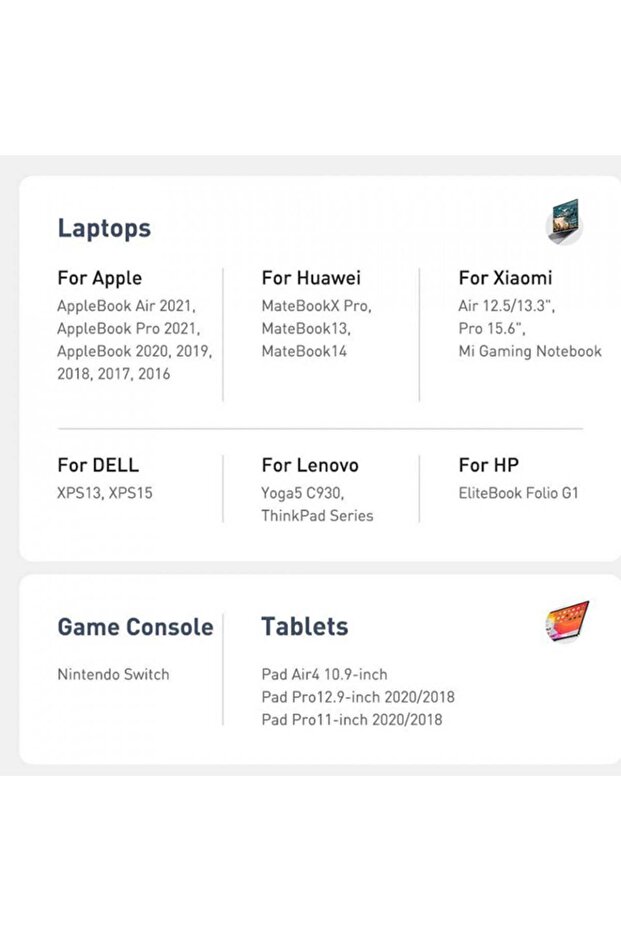This screenshot has width=621, height=931.
Task: Click the Game Console heading
Action: 135,627
